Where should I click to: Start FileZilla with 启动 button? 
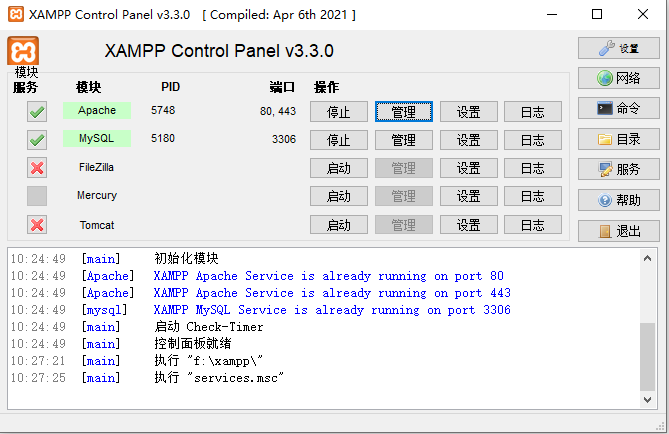[x=338, y=168]
